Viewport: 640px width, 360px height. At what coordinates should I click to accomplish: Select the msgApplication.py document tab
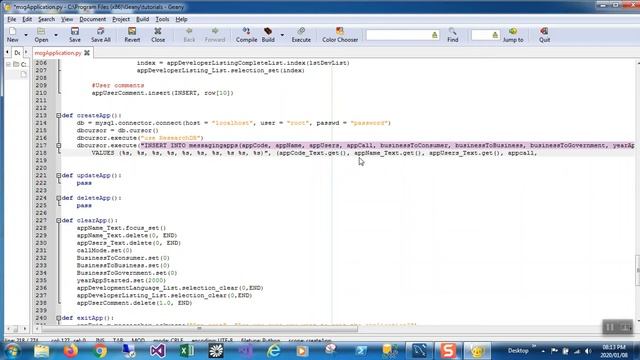point(58,53)
